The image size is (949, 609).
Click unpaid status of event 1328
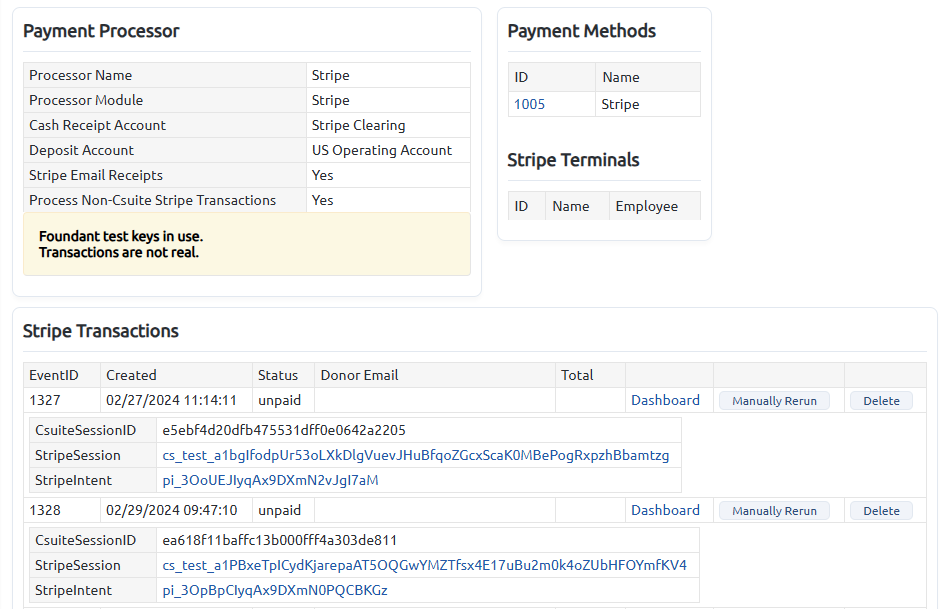[x=279, y=510]
